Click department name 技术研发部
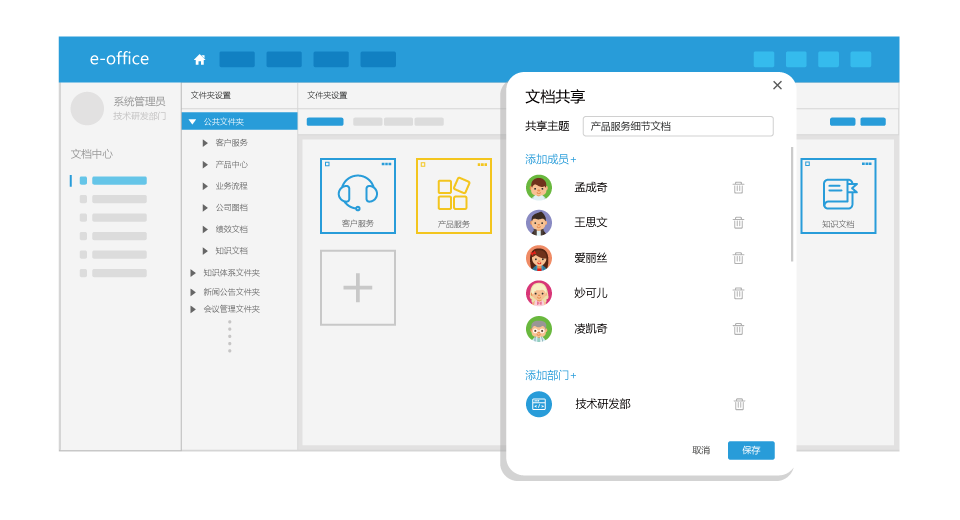The height and width of the screenshot is (520, 960). tap(603, 404)
